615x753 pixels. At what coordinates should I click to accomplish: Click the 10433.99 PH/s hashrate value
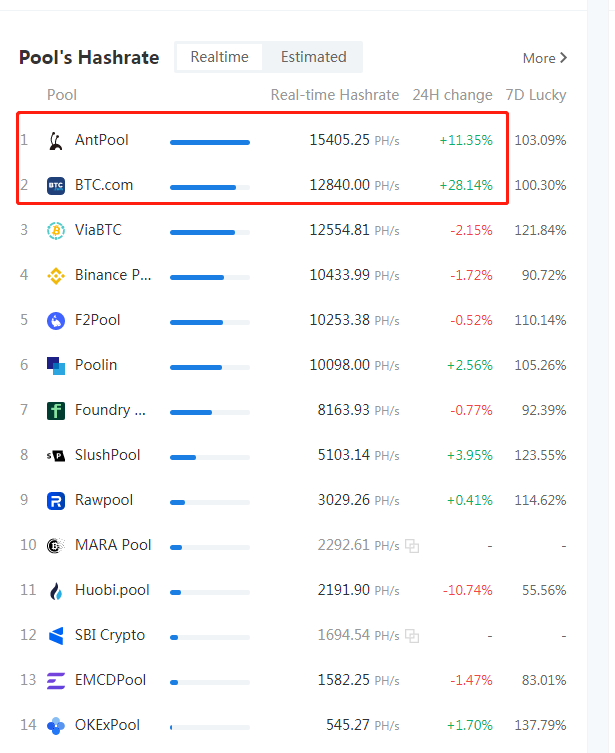(x=354, y=275)
